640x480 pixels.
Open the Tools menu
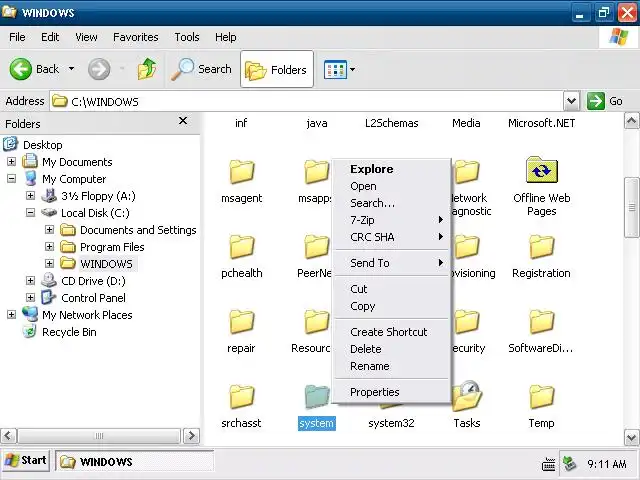coord(187,37)
